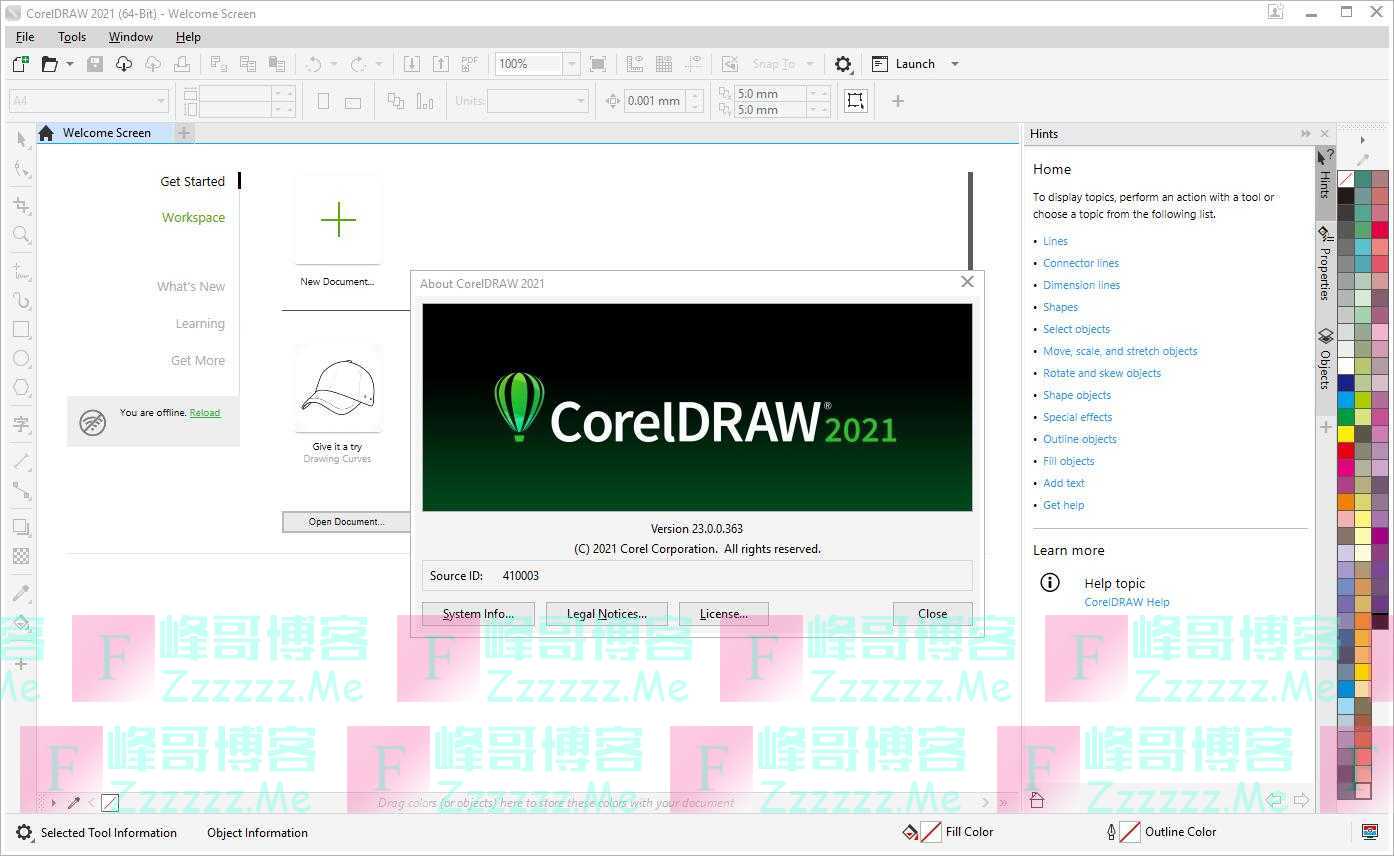The height and width of the screenshot is (856, 1394).
Task: Switch to the Workspace section
Action: 193,218
